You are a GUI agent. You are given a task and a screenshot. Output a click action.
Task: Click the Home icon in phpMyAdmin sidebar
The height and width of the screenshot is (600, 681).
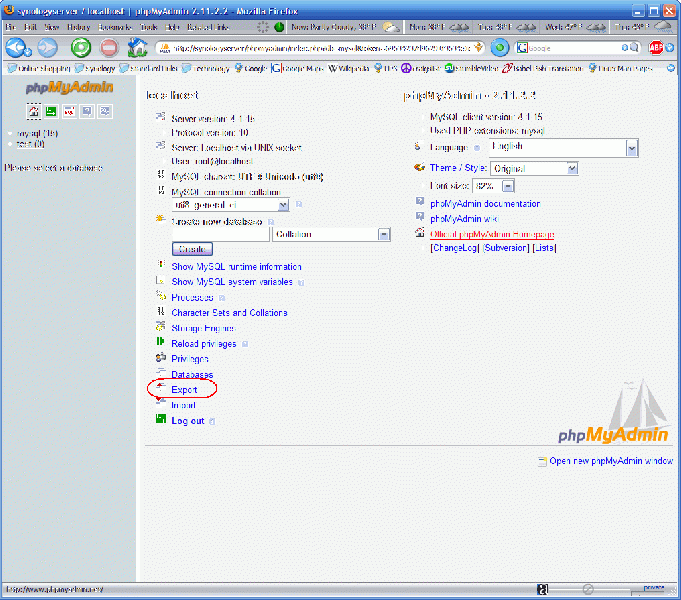coord(34,111)
